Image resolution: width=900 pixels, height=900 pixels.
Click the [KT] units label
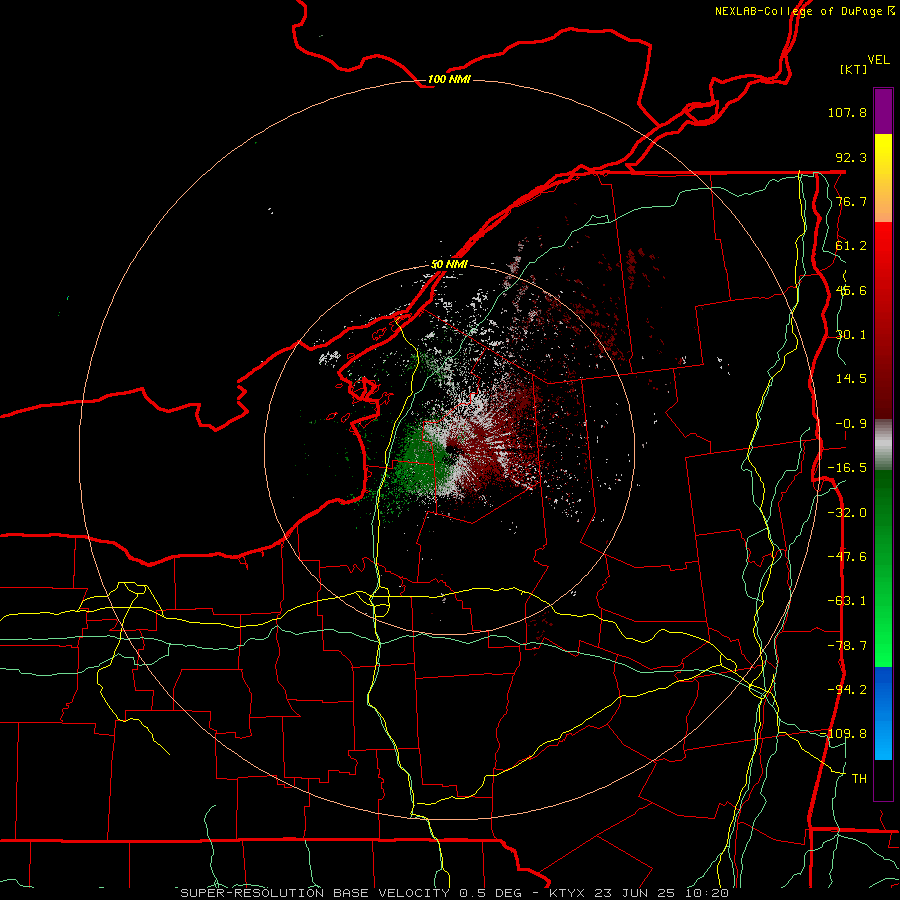[x=854, y=69]
